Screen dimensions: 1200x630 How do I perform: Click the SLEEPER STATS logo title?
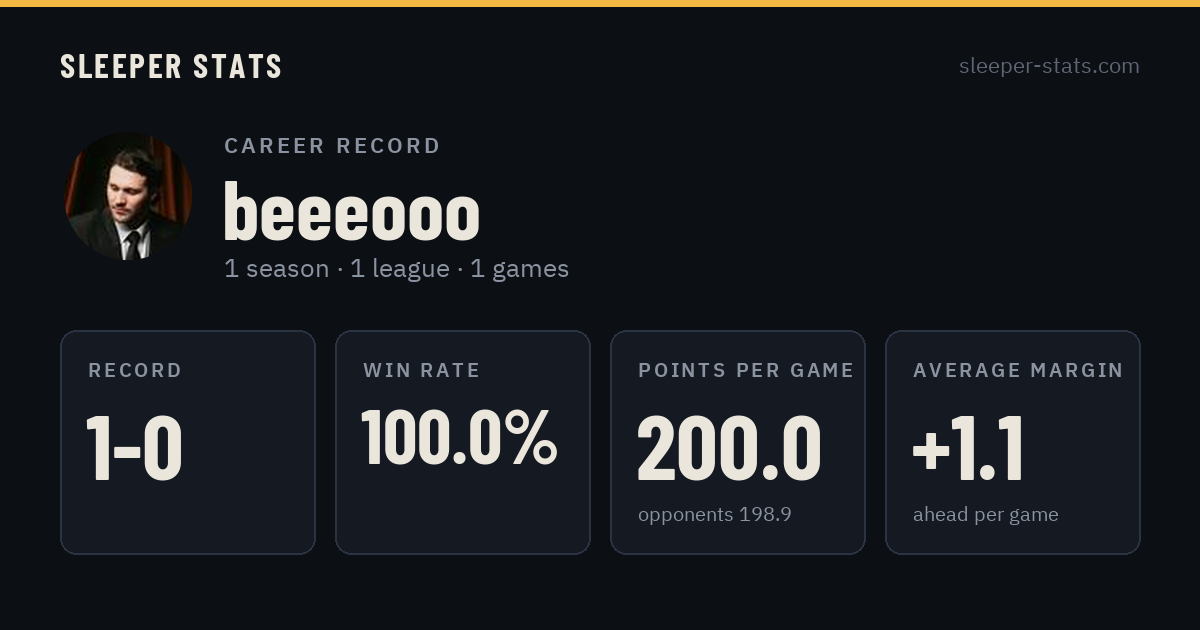pos(171,66)
